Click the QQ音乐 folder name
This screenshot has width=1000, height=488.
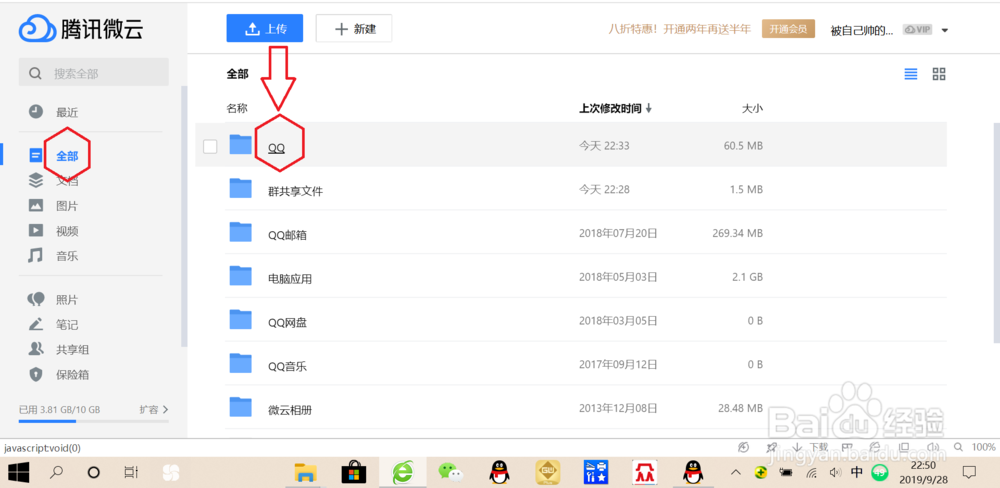tap(288, 366)
